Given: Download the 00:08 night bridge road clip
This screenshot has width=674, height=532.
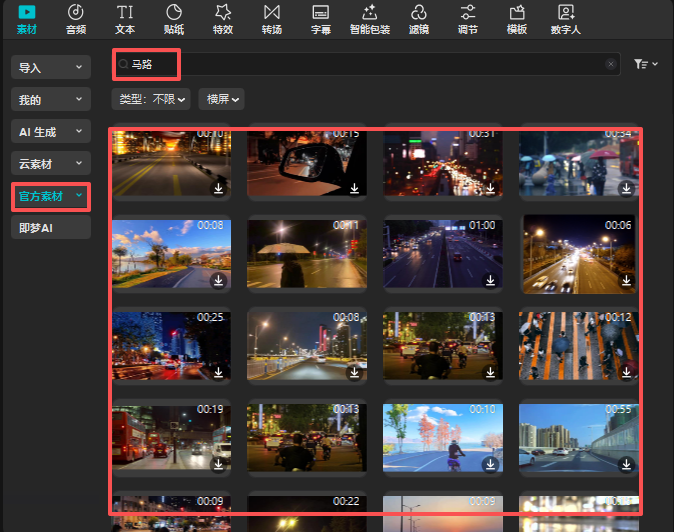Looking at the screenshot, I should [354, 372].
